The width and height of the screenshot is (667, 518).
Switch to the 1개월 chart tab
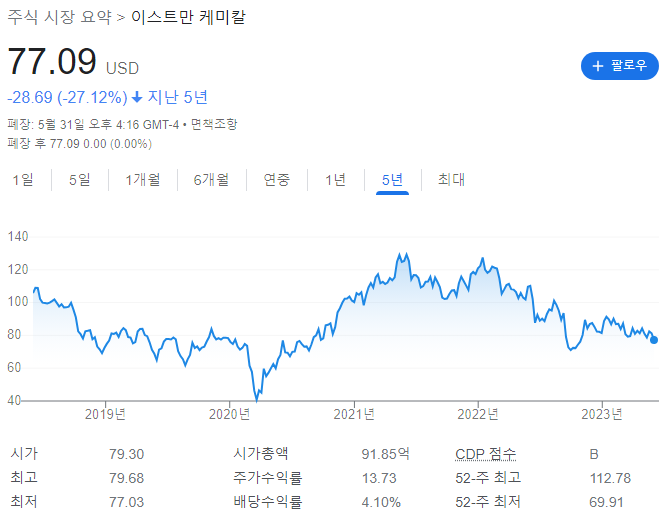143,180
